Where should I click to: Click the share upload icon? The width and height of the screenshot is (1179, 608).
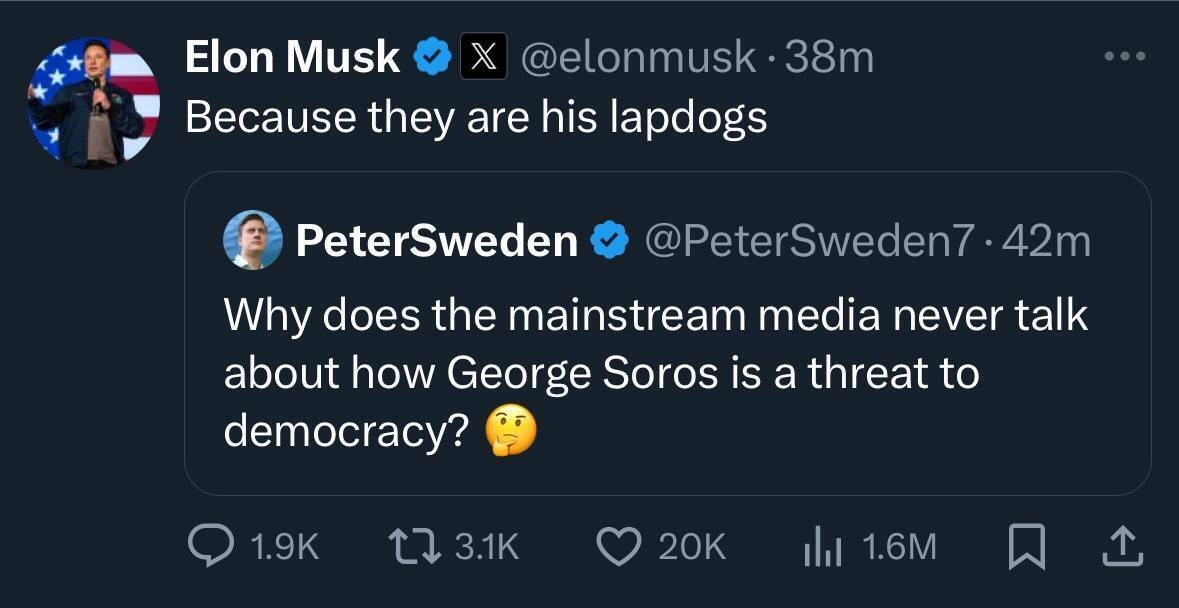[1122, 545]
